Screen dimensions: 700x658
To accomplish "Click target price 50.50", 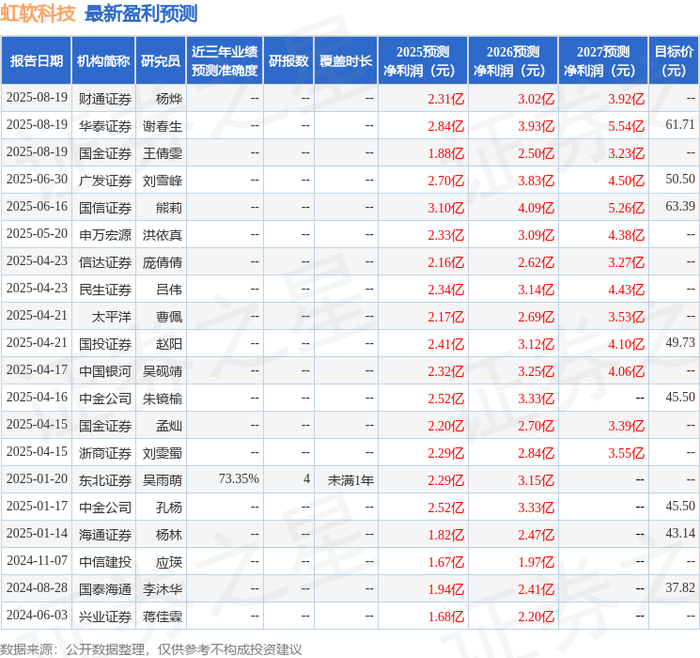I will (680, 179).
